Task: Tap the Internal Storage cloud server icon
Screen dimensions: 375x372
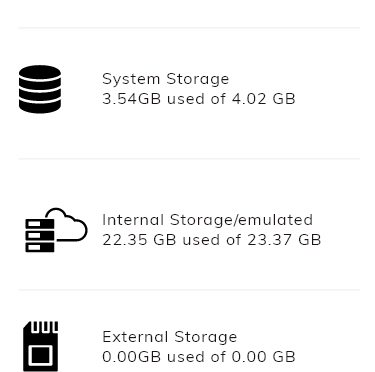Action: [x=56, y=230]
